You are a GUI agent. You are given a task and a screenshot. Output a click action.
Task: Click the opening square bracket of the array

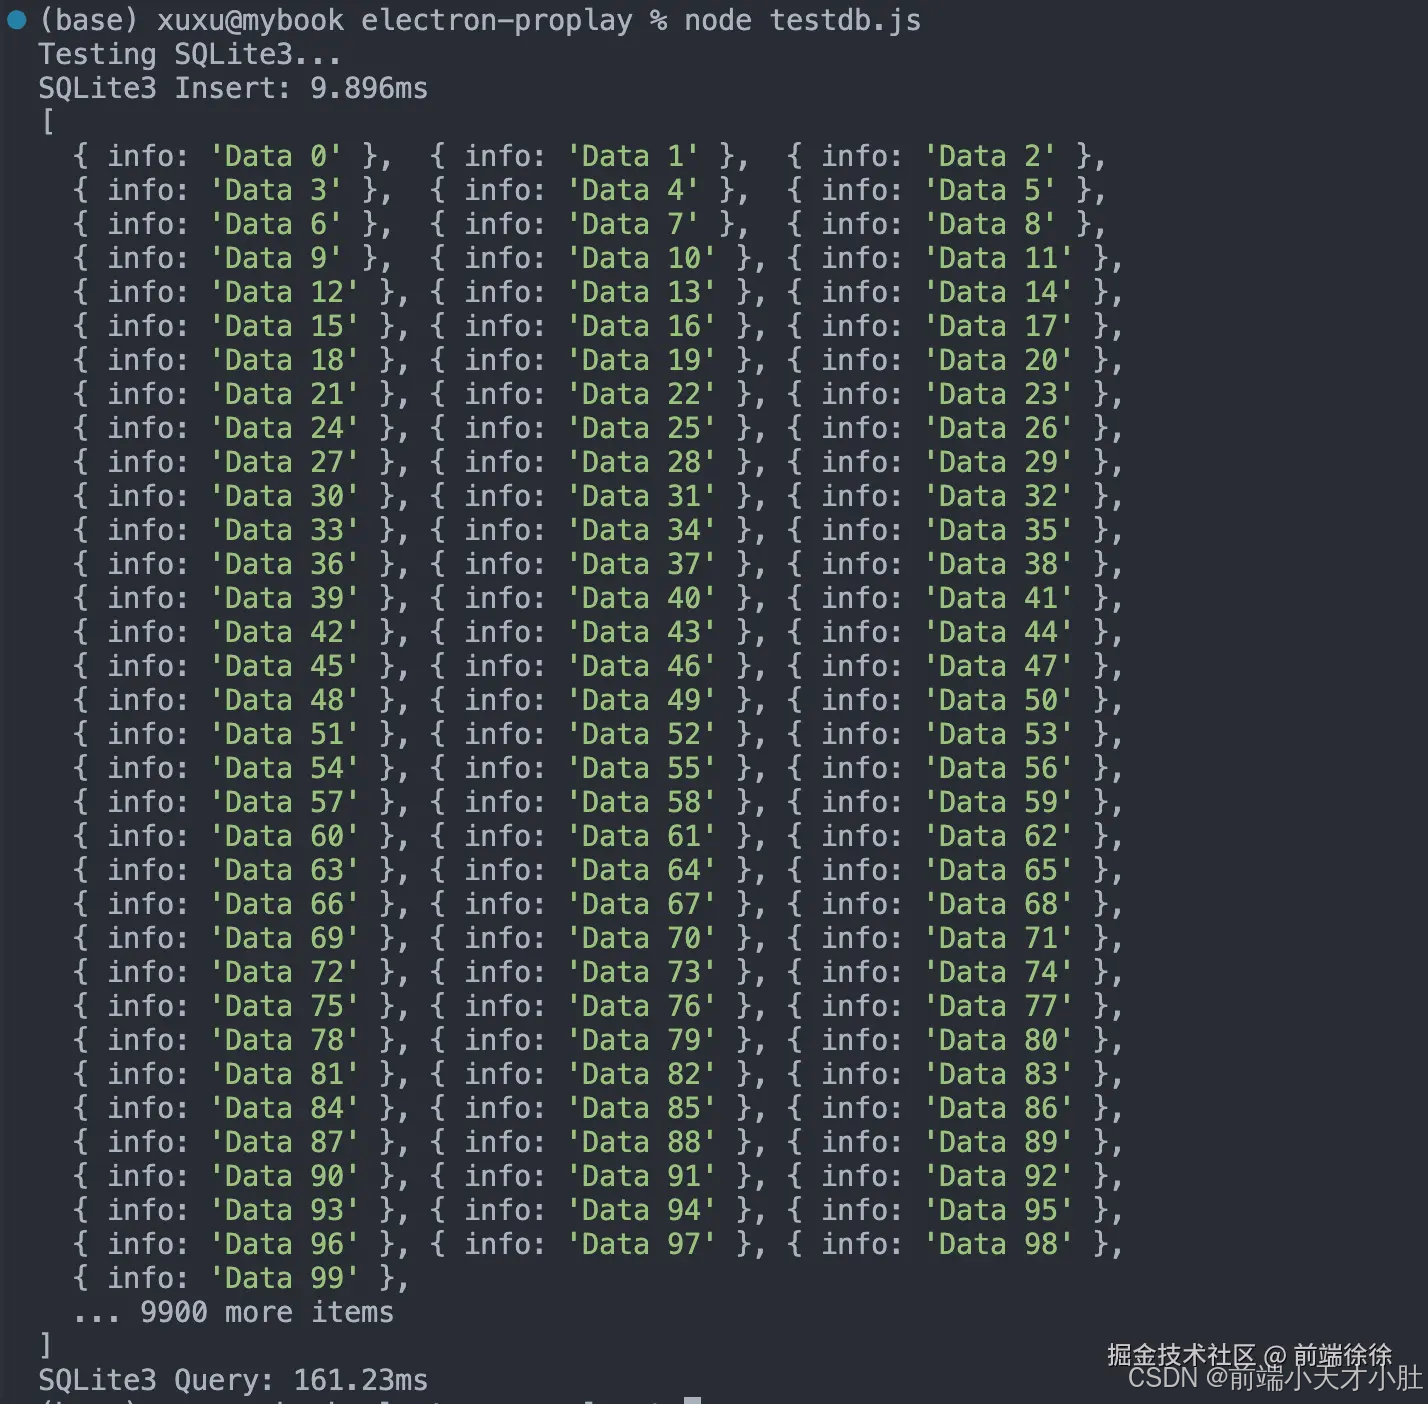click(x=47, y=122)
